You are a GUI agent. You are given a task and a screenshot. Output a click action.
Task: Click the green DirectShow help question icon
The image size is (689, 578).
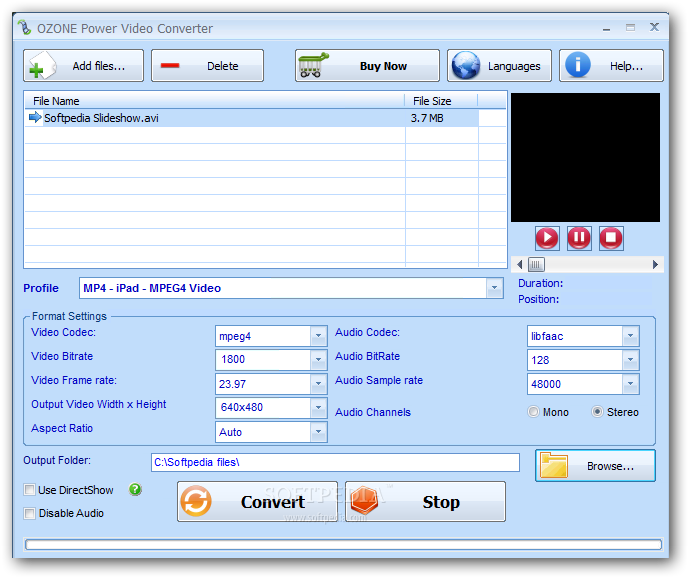click(x=135, y=489)
